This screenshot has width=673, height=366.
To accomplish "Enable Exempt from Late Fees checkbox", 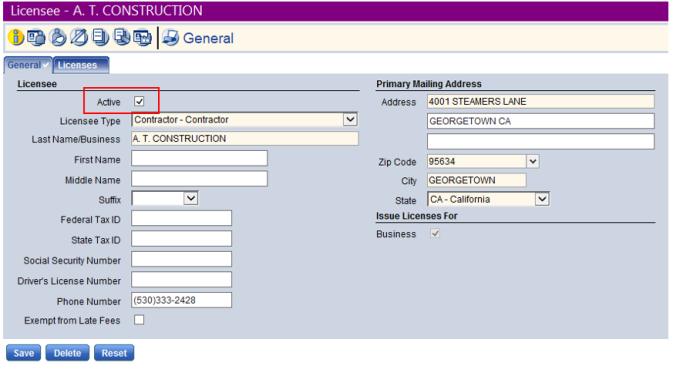I will pos(139,320).
